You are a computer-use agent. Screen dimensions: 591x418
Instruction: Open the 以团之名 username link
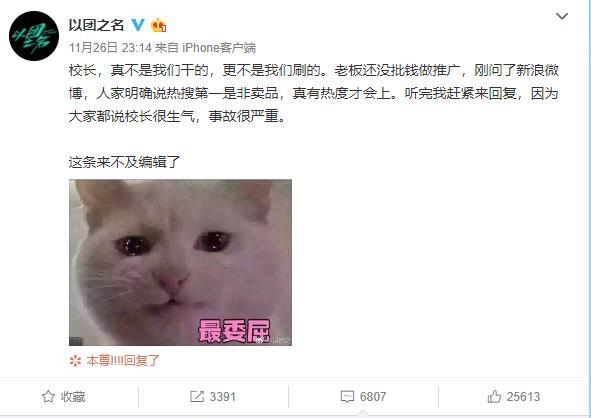[96, 25]
